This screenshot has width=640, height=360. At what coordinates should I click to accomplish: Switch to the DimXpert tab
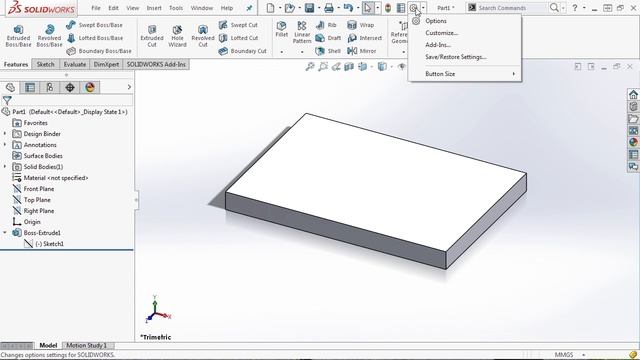(106, 64)
